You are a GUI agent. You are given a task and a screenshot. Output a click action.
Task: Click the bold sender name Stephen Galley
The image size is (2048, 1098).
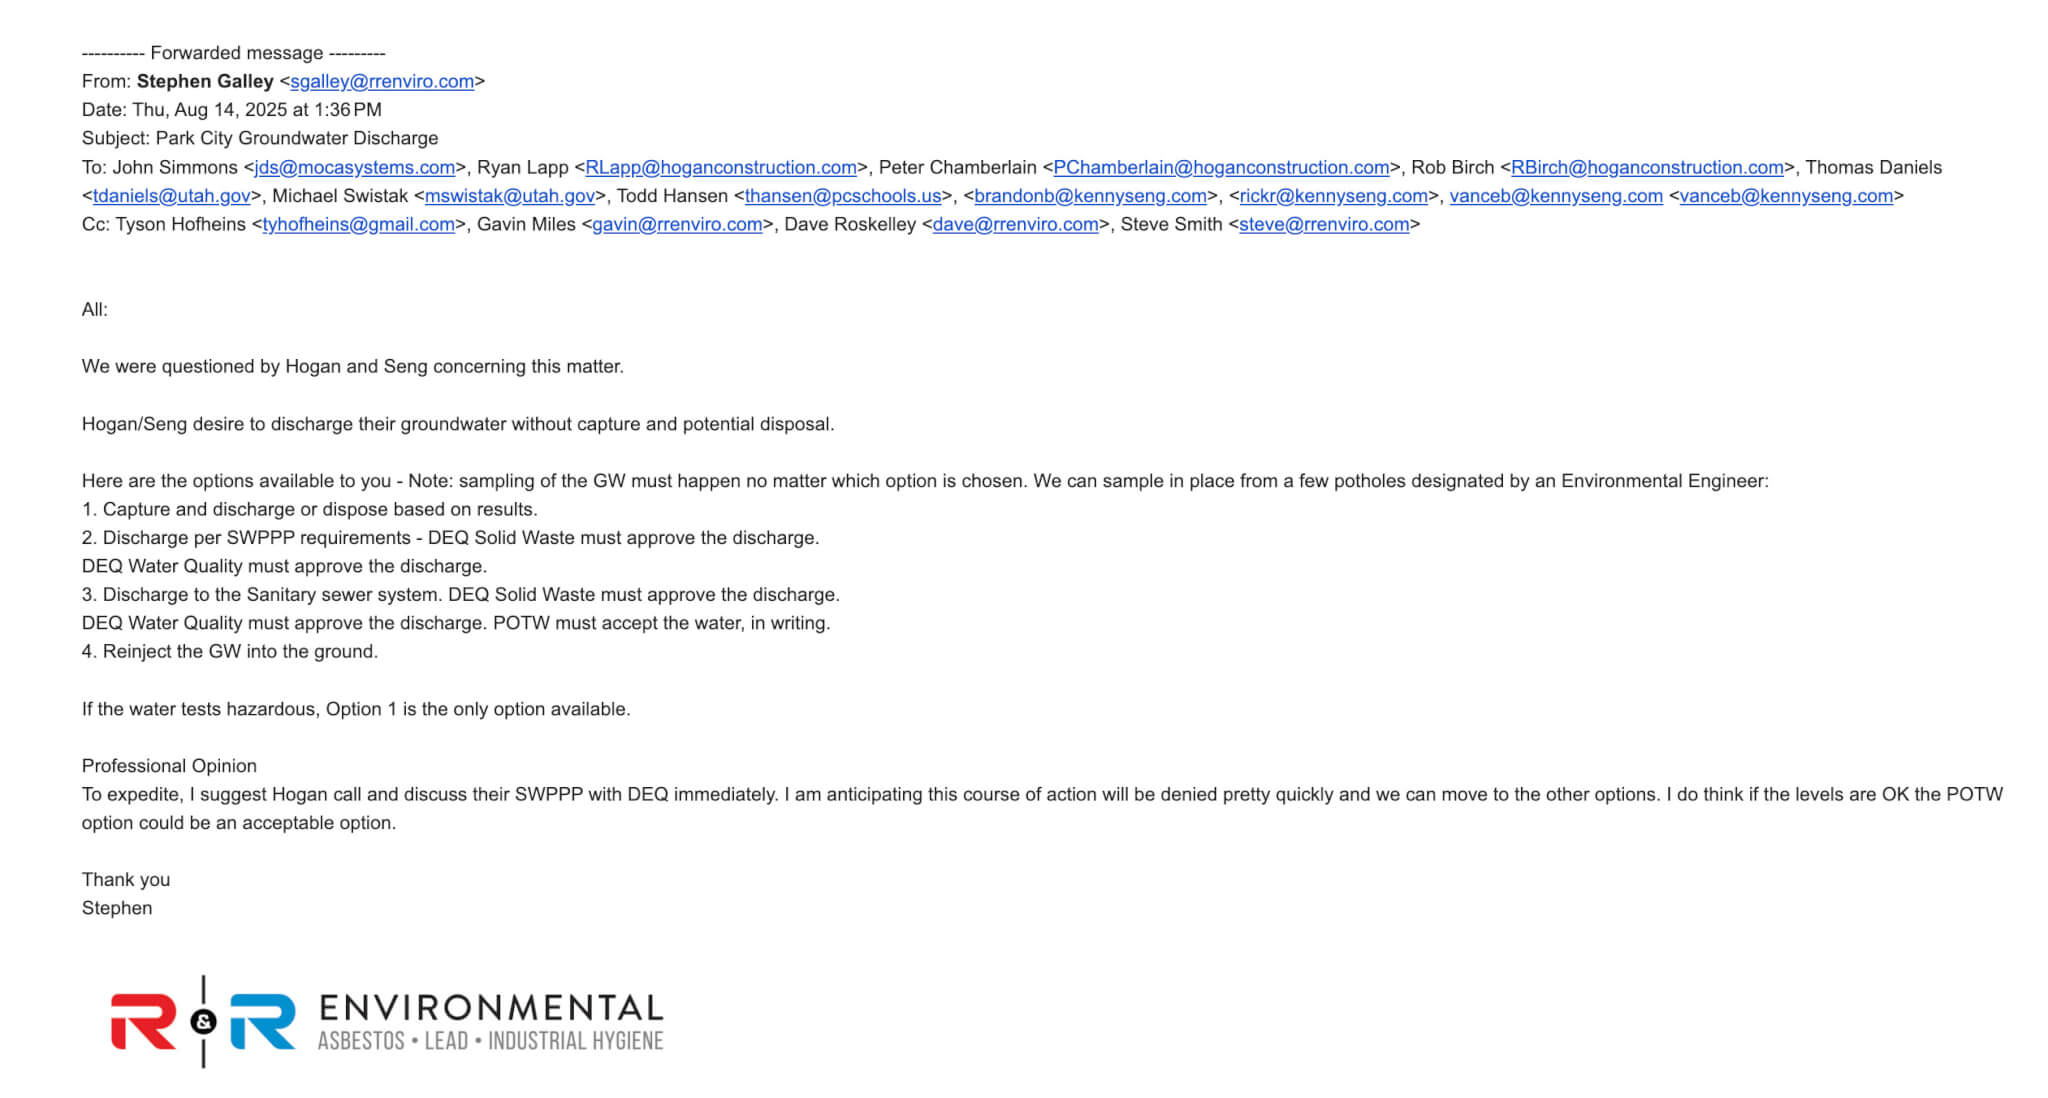(205, 81)
